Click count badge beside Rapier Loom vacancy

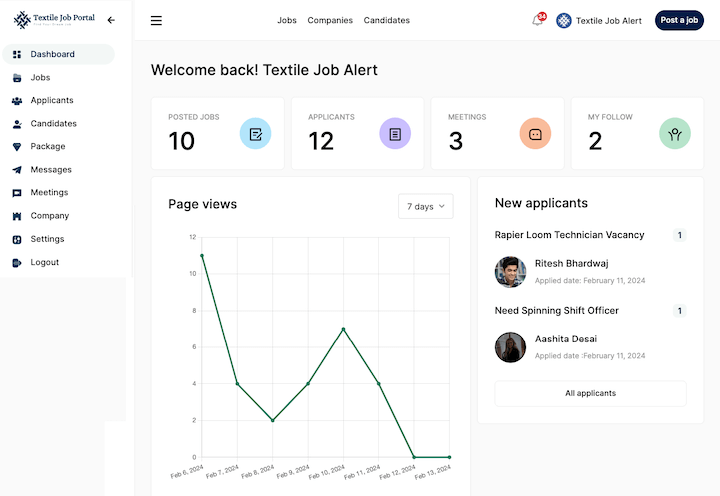[x=680, y=235]
